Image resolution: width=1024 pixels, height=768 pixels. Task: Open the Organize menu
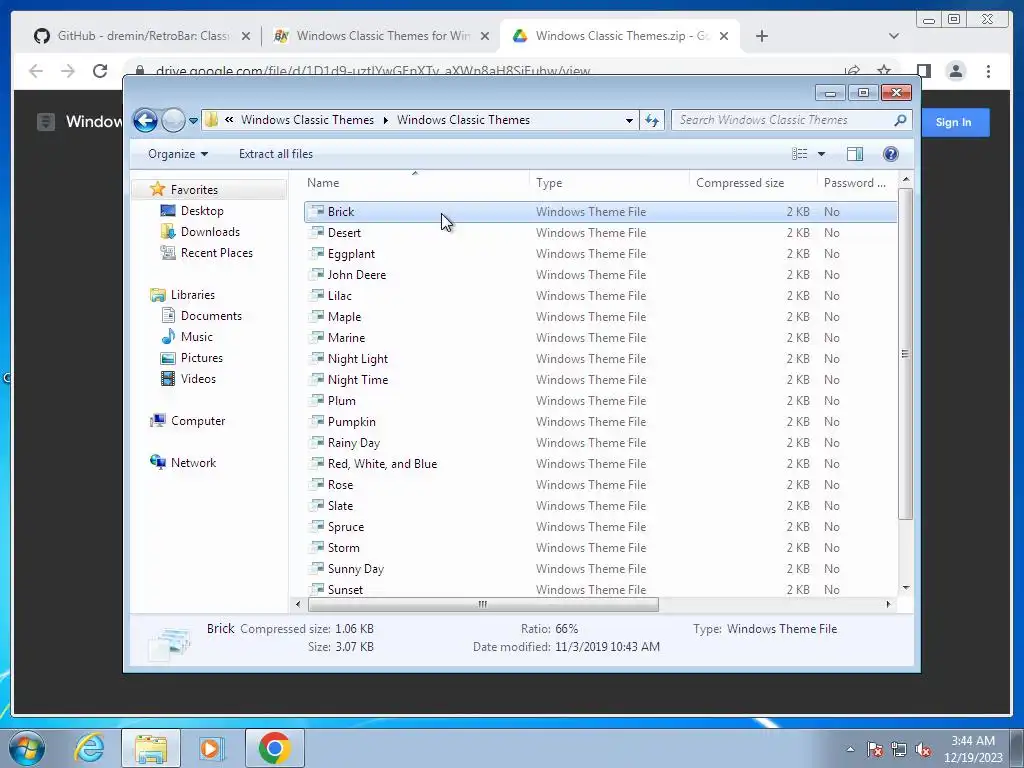178,154
